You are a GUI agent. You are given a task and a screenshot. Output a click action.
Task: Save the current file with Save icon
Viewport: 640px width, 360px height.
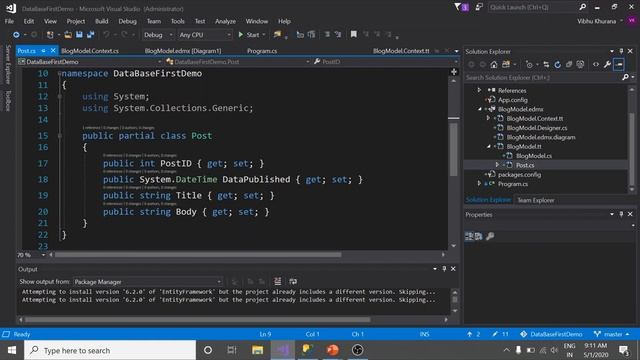coord(79,35)
